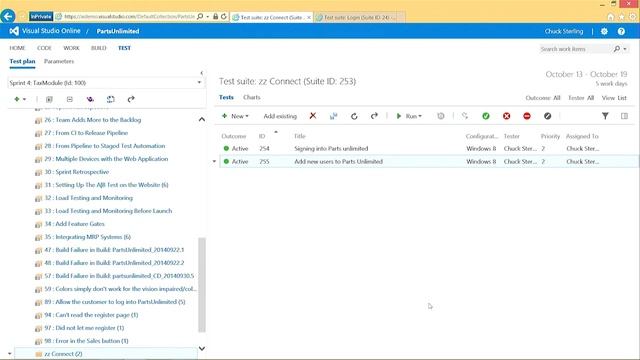Click the expand all suites icon
This screenshot has height=360, width=640.
point(49,99)
